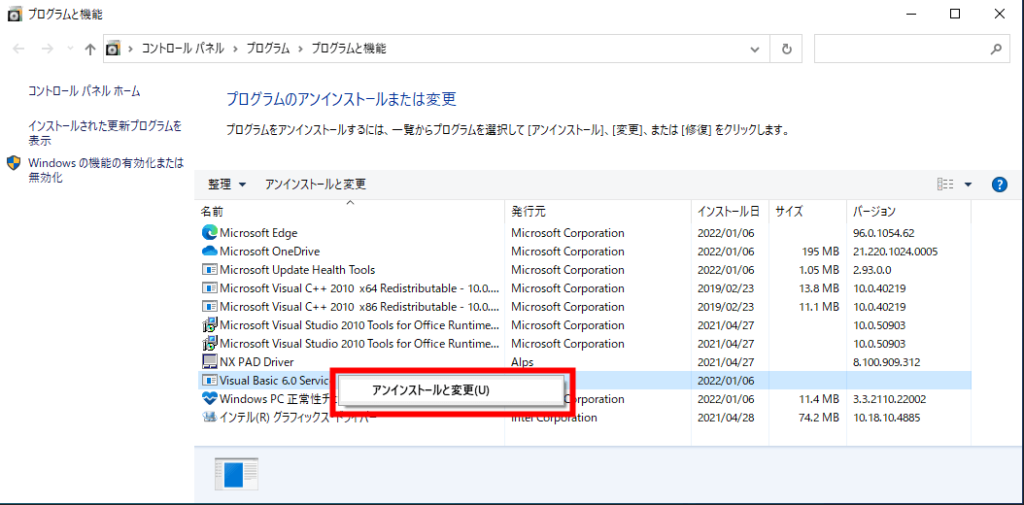Viewport: 1024px width, 505px height.
Task: Open the 整理 dropdown menu
Action: click(x=227, y=185)
